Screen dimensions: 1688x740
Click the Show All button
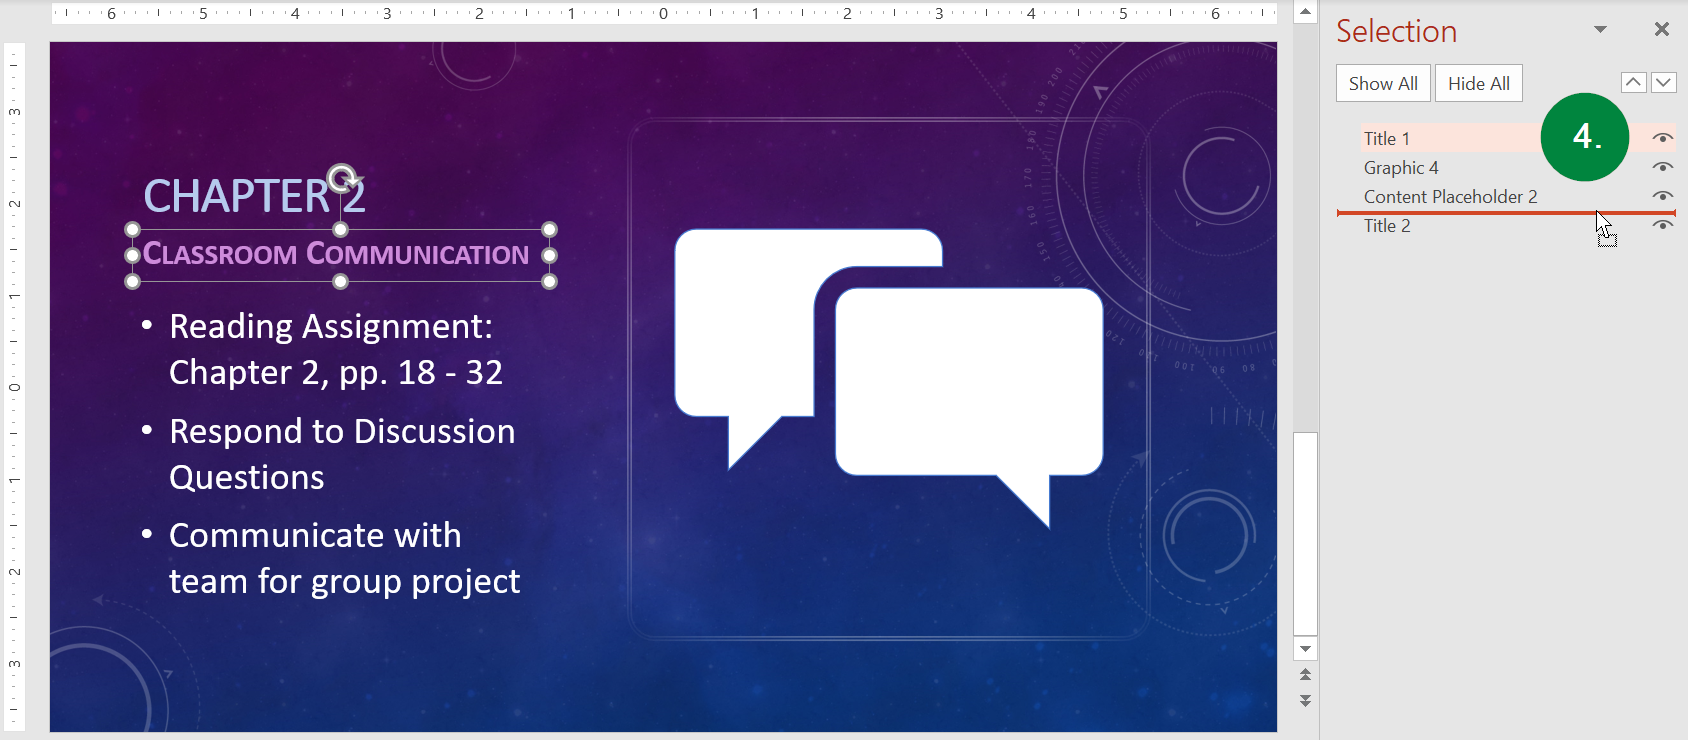1383,83
